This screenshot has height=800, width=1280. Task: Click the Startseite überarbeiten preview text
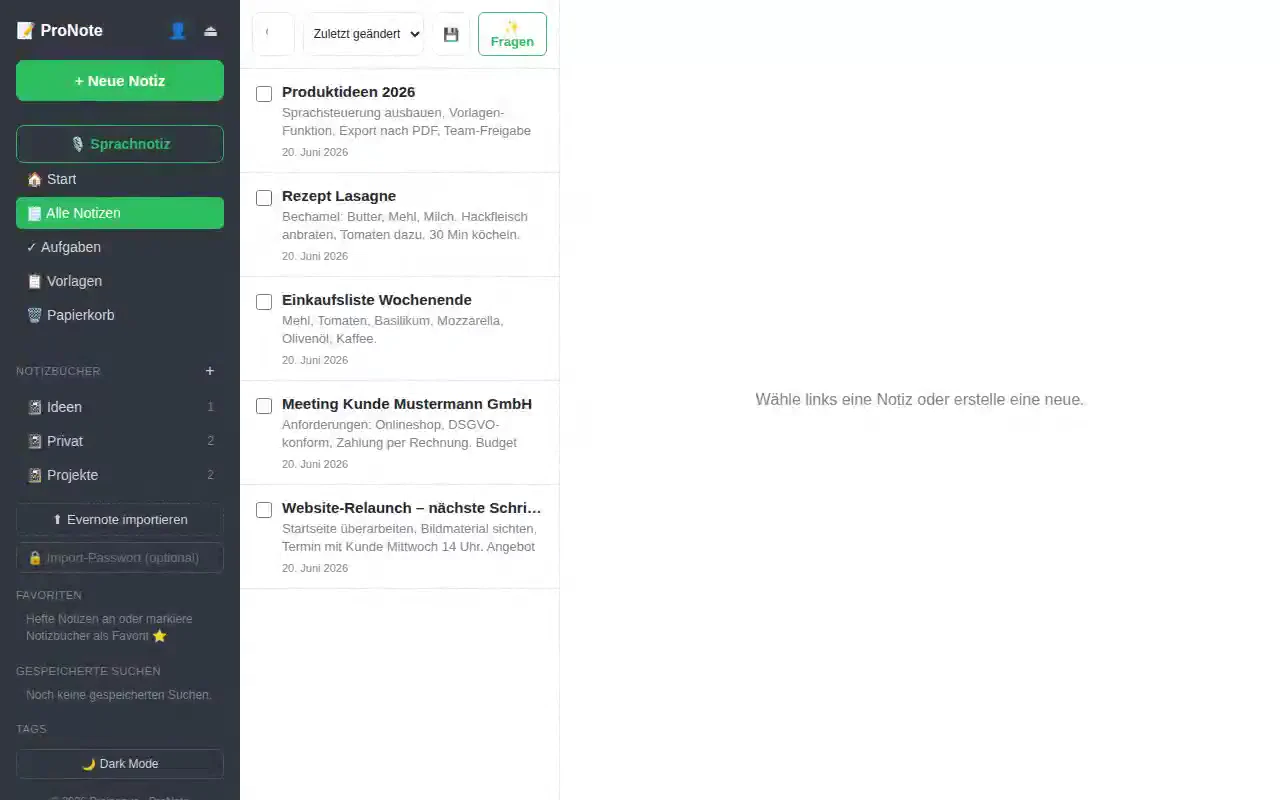[409, 537]
